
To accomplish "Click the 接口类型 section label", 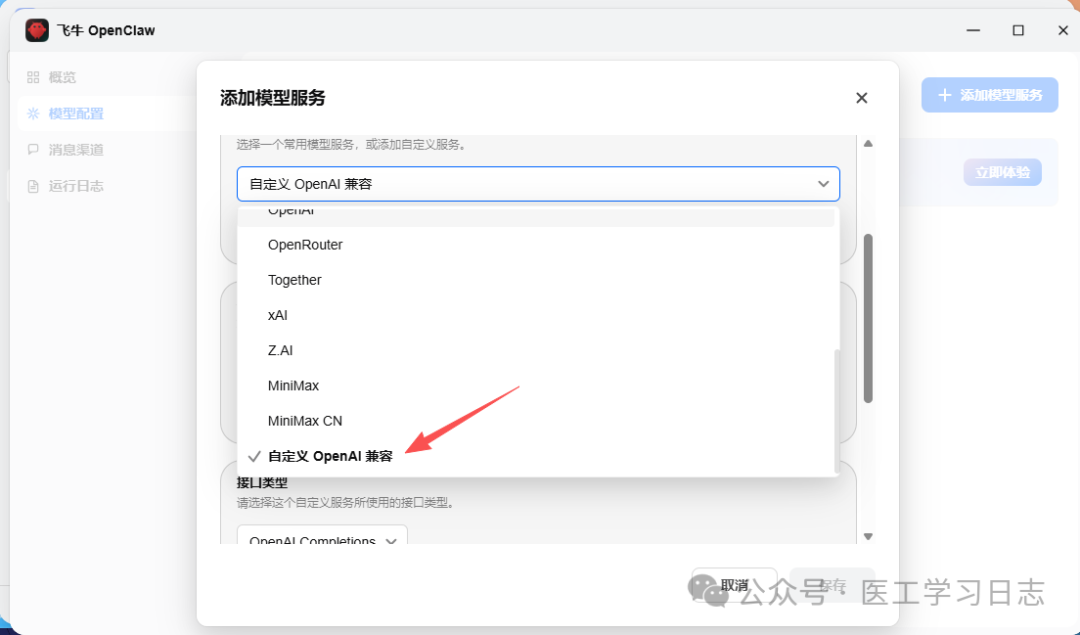I will [x=262, y=482].
